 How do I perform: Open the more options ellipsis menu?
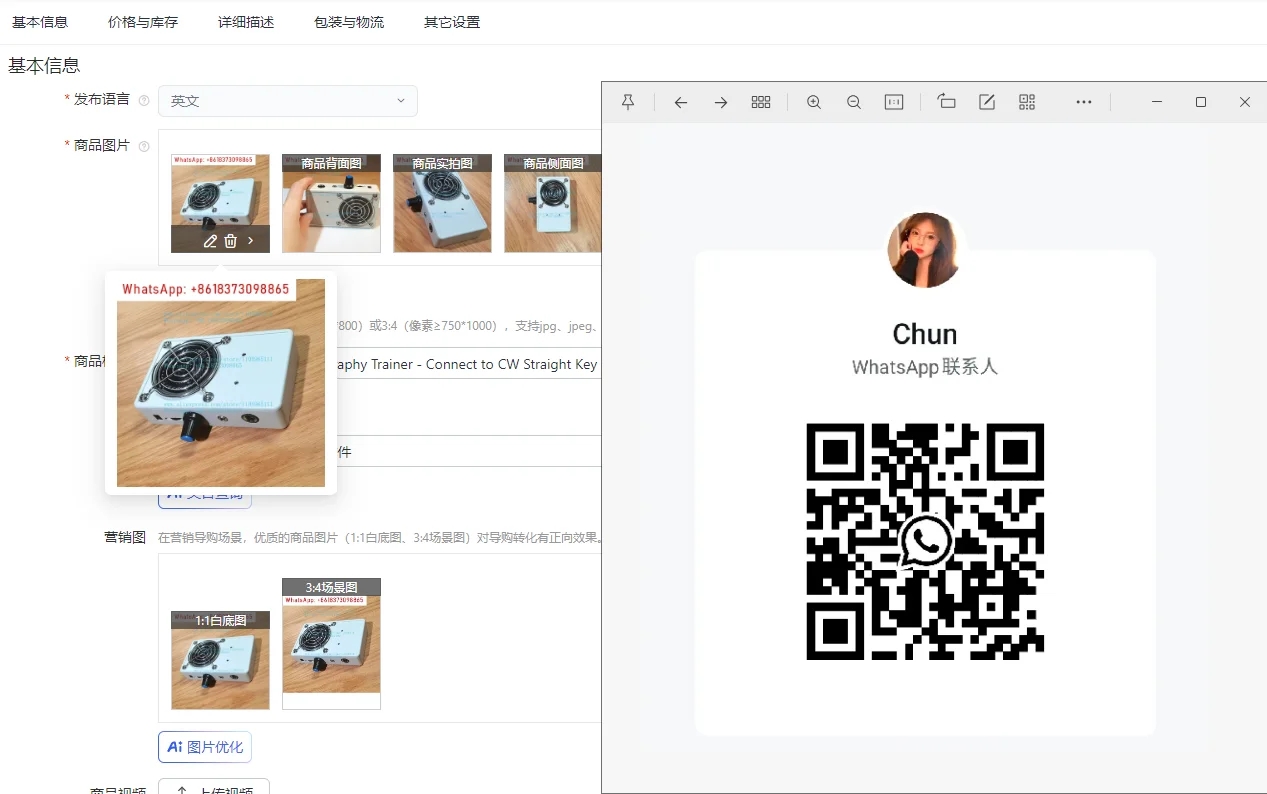[1084, 102]
